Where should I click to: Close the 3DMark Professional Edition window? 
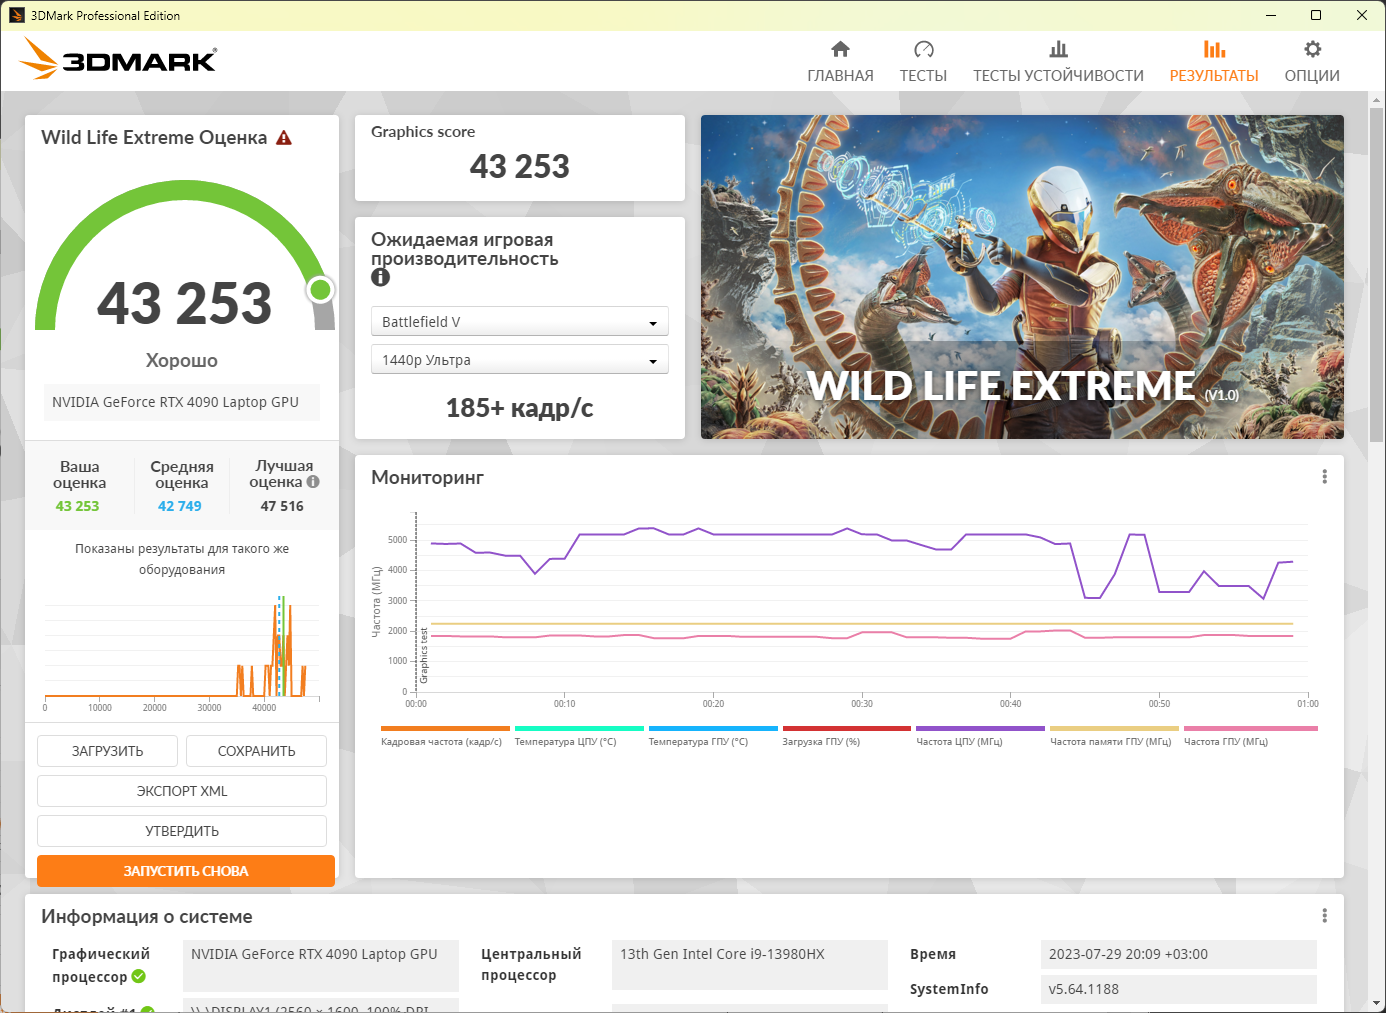pos(1362,15)
